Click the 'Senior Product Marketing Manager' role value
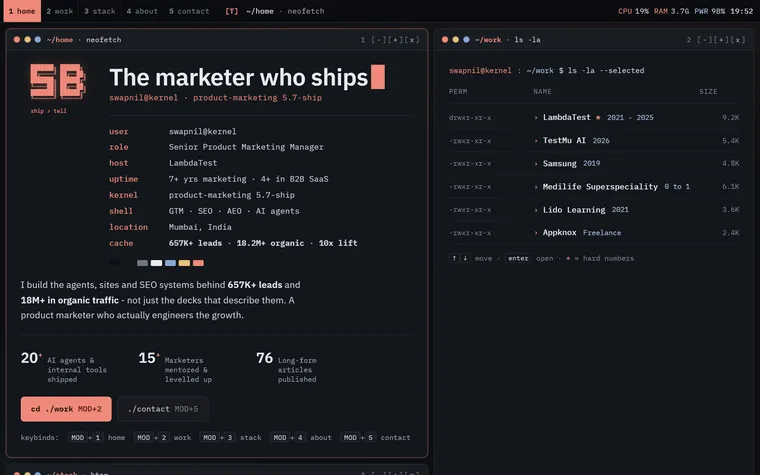The height and width of the screenshot is (475, 760). [246, 147]
